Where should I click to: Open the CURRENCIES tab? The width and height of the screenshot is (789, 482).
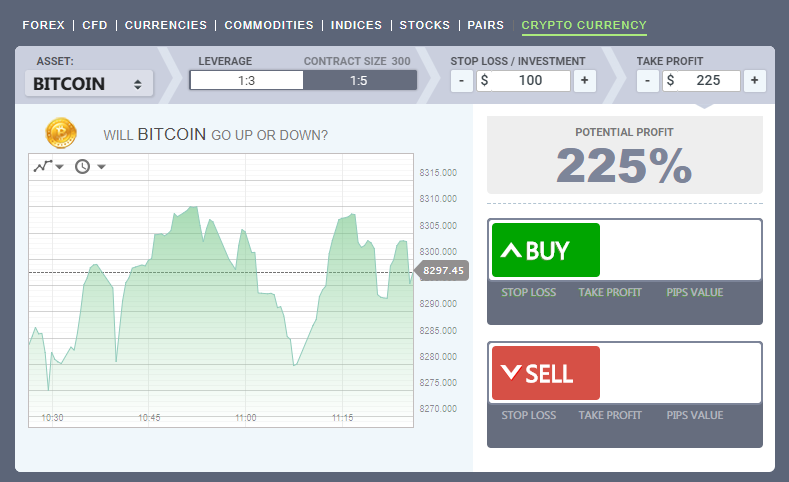pos(166,25)
